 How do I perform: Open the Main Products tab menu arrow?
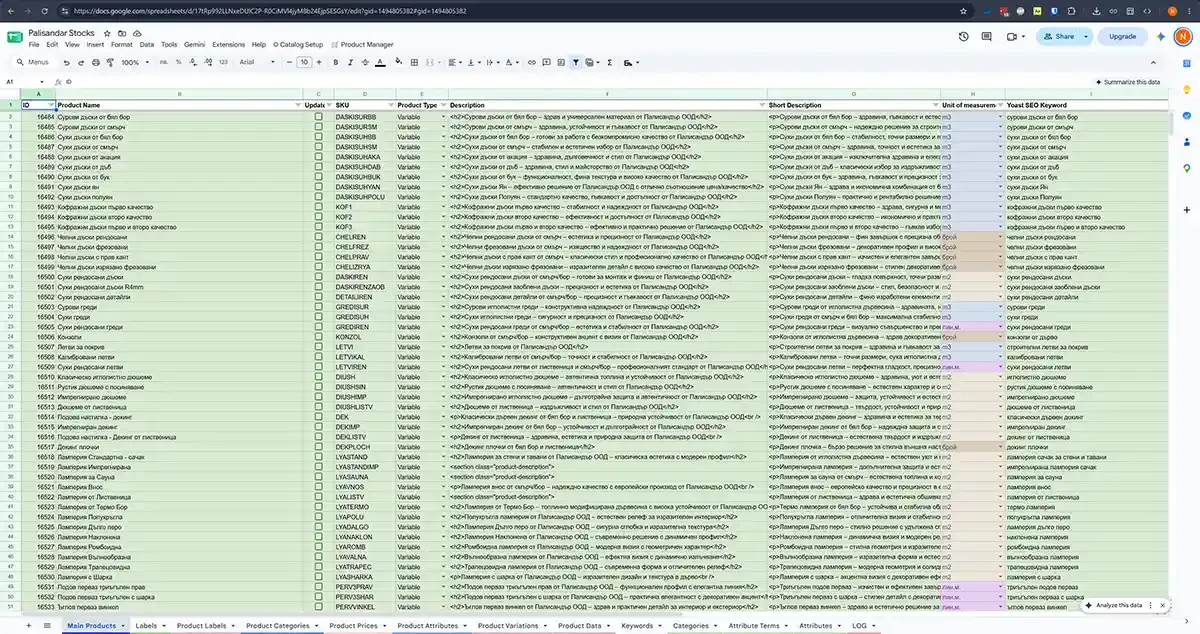click(123, 626)
